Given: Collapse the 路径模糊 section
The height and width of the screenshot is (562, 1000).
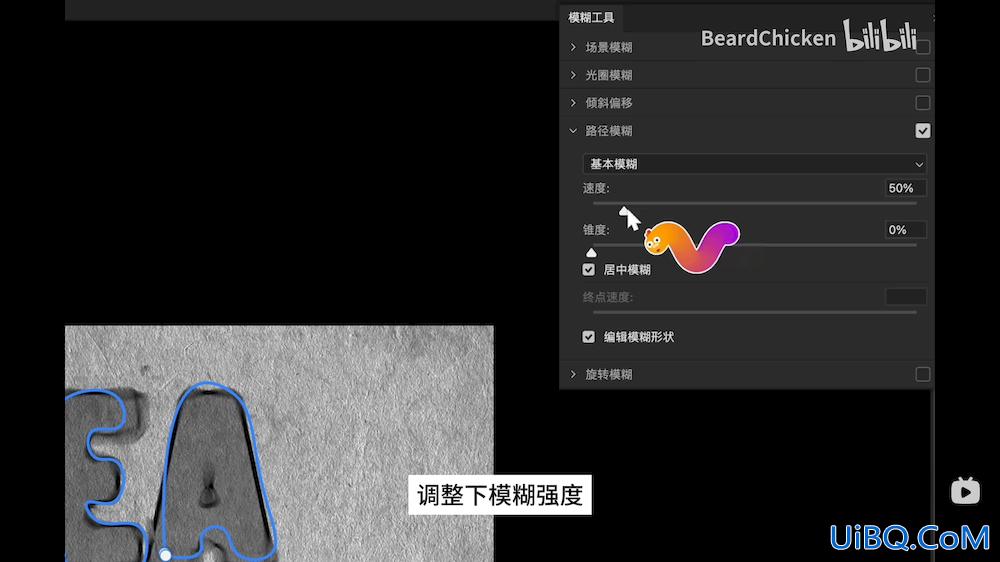Looking at the screenshot, I should click(x=573, y=131).
